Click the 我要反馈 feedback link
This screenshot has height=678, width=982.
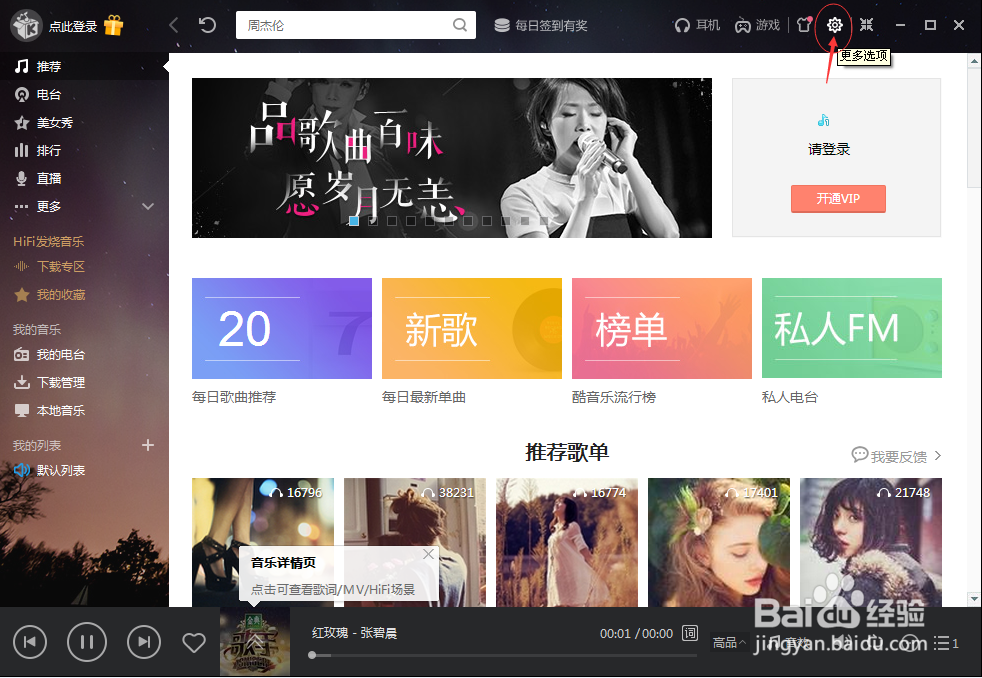pyautogui.click(x=898, y=456)
